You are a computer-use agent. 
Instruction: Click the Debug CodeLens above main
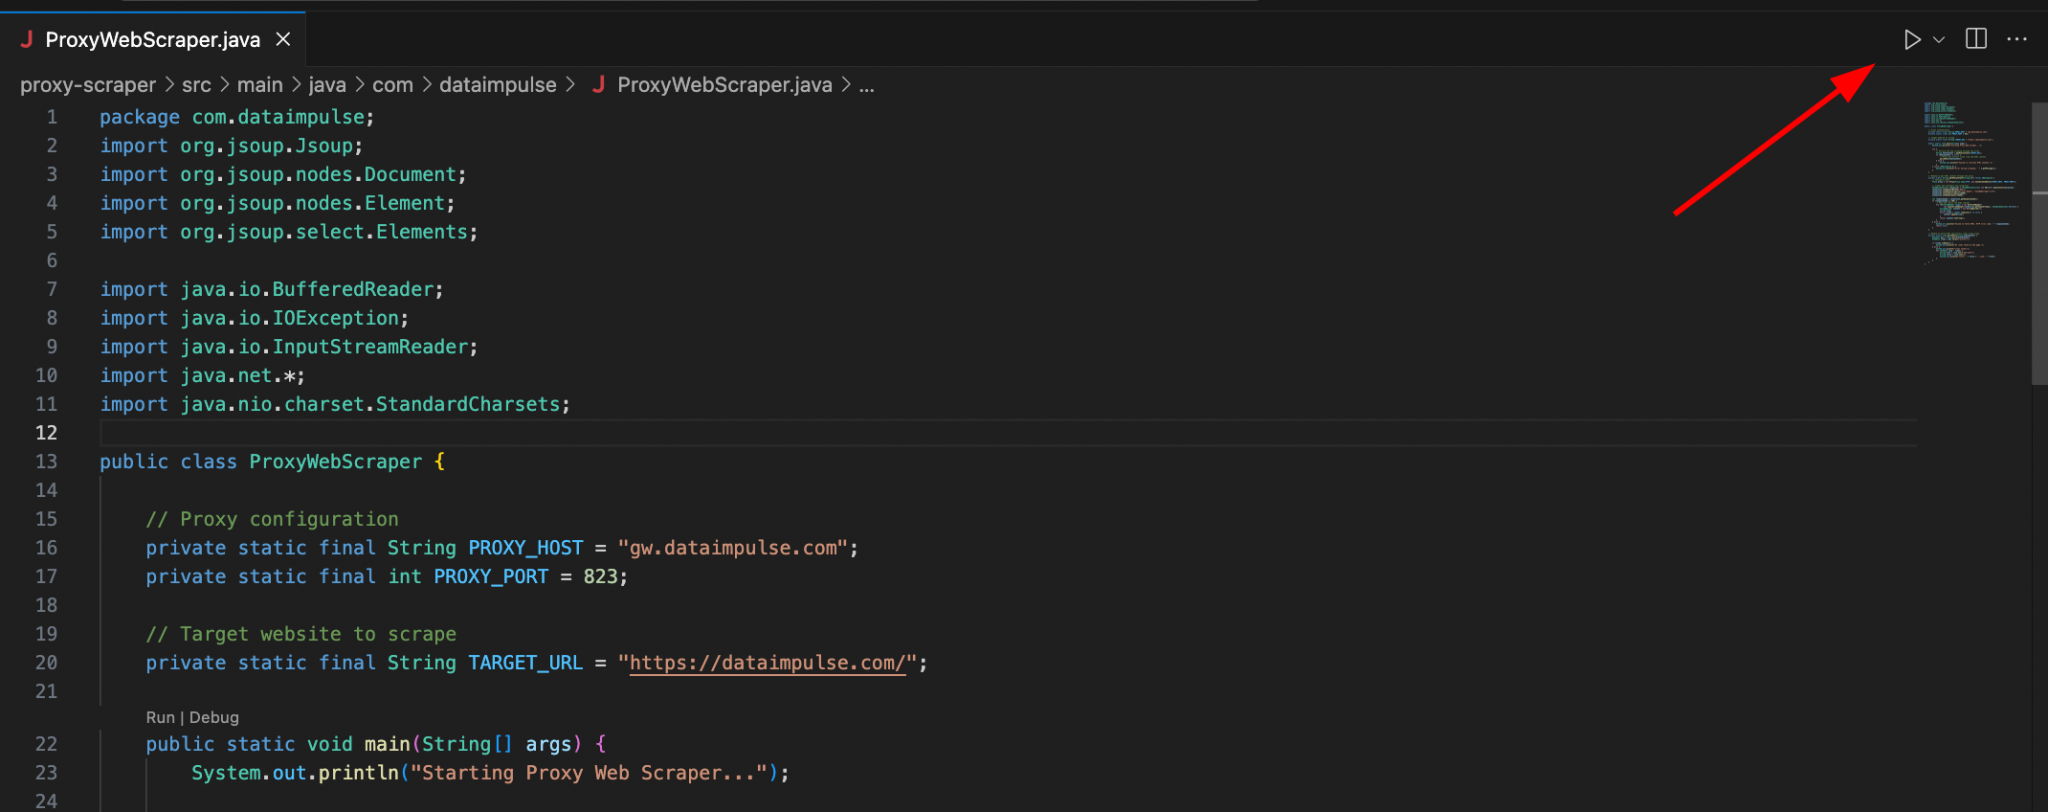pyautogui.click(x=214, y=717)
